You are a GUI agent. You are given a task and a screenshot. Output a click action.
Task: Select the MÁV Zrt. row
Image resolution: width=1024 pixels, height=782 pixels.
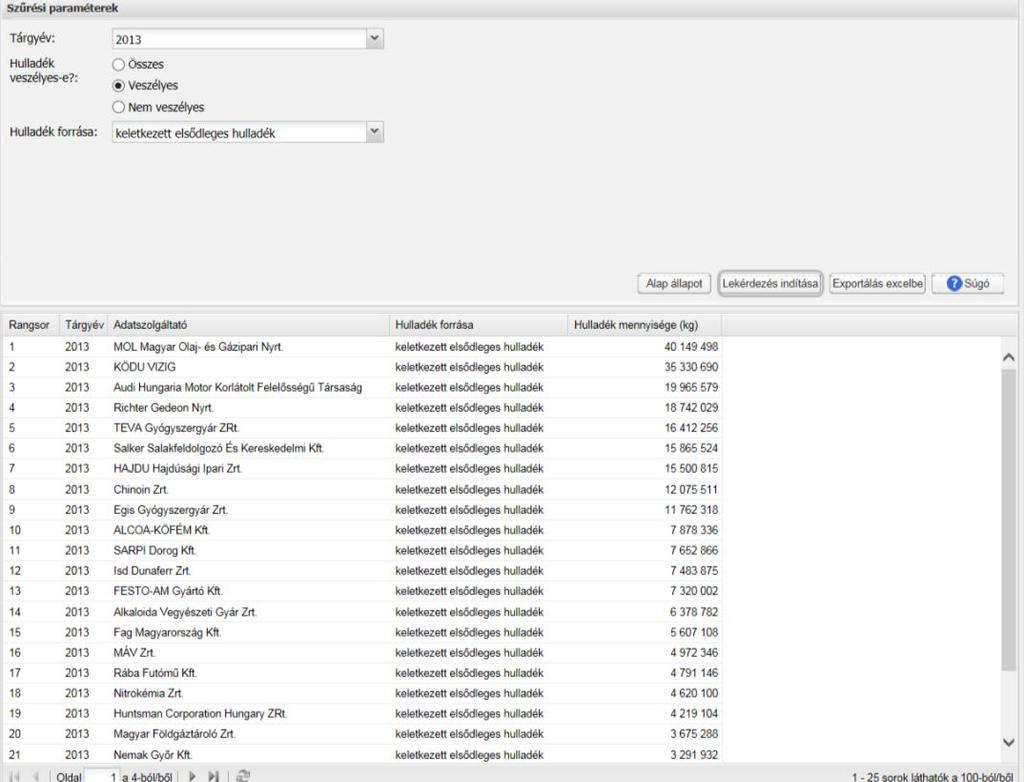click(x=362, y=652)
